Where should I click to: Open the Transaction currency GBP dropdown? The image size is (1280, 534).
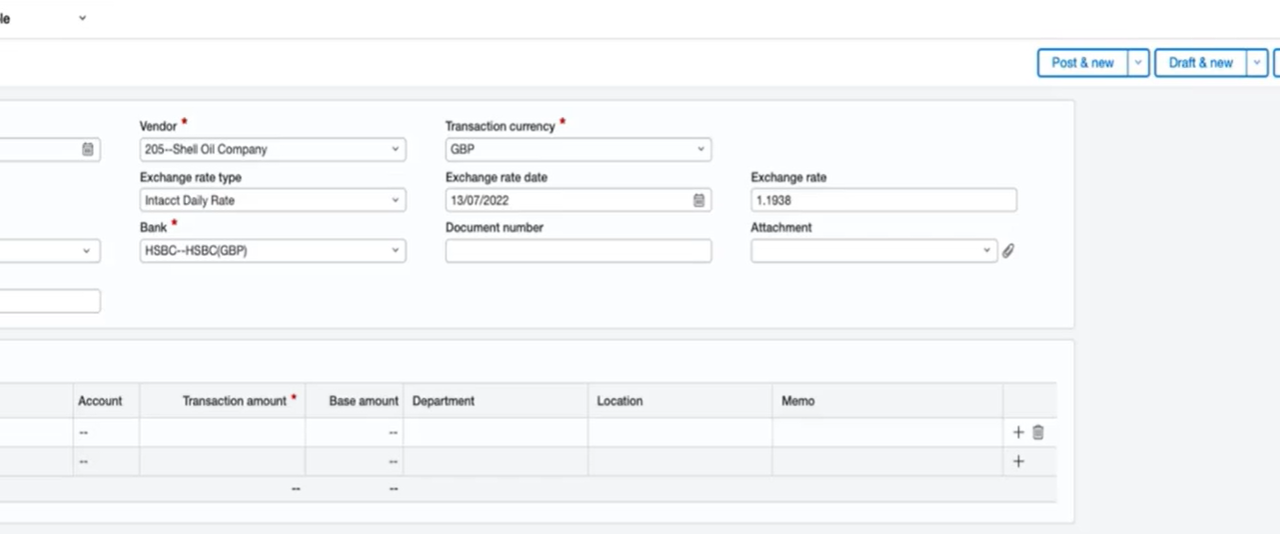(578, 149)
